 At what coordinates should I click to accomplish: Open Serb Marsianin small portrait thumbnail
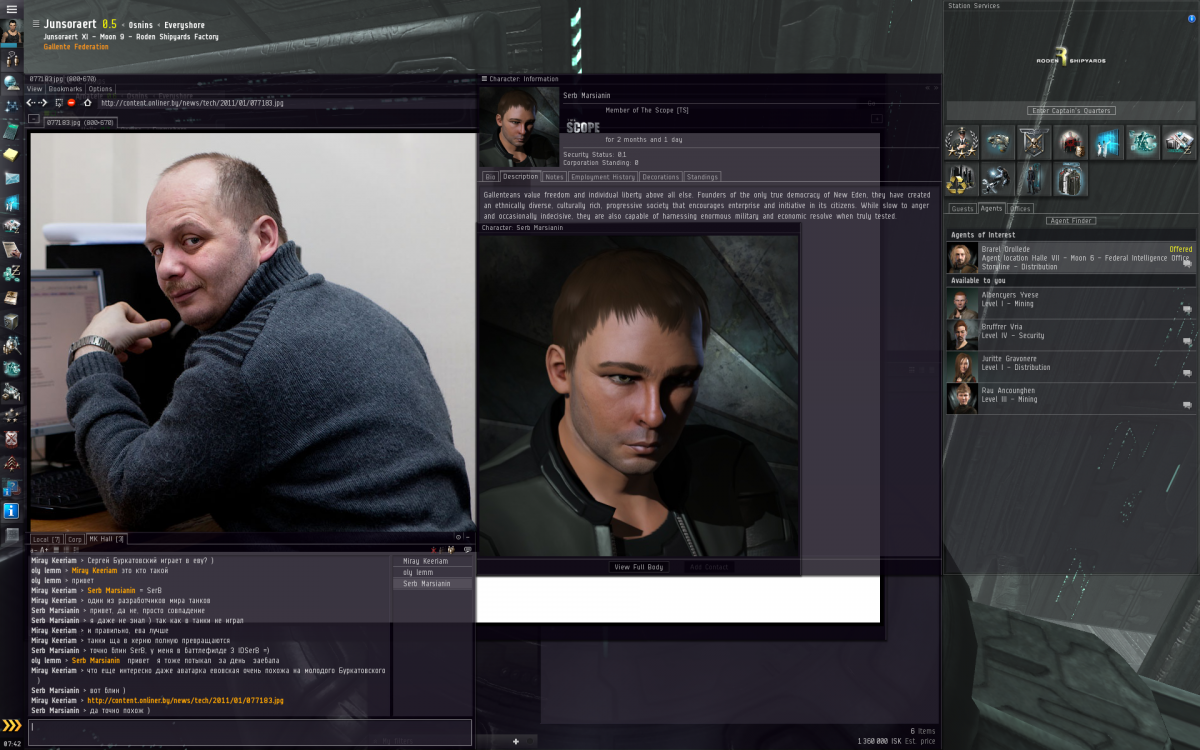pyautogui.click(x=519, y=127)
